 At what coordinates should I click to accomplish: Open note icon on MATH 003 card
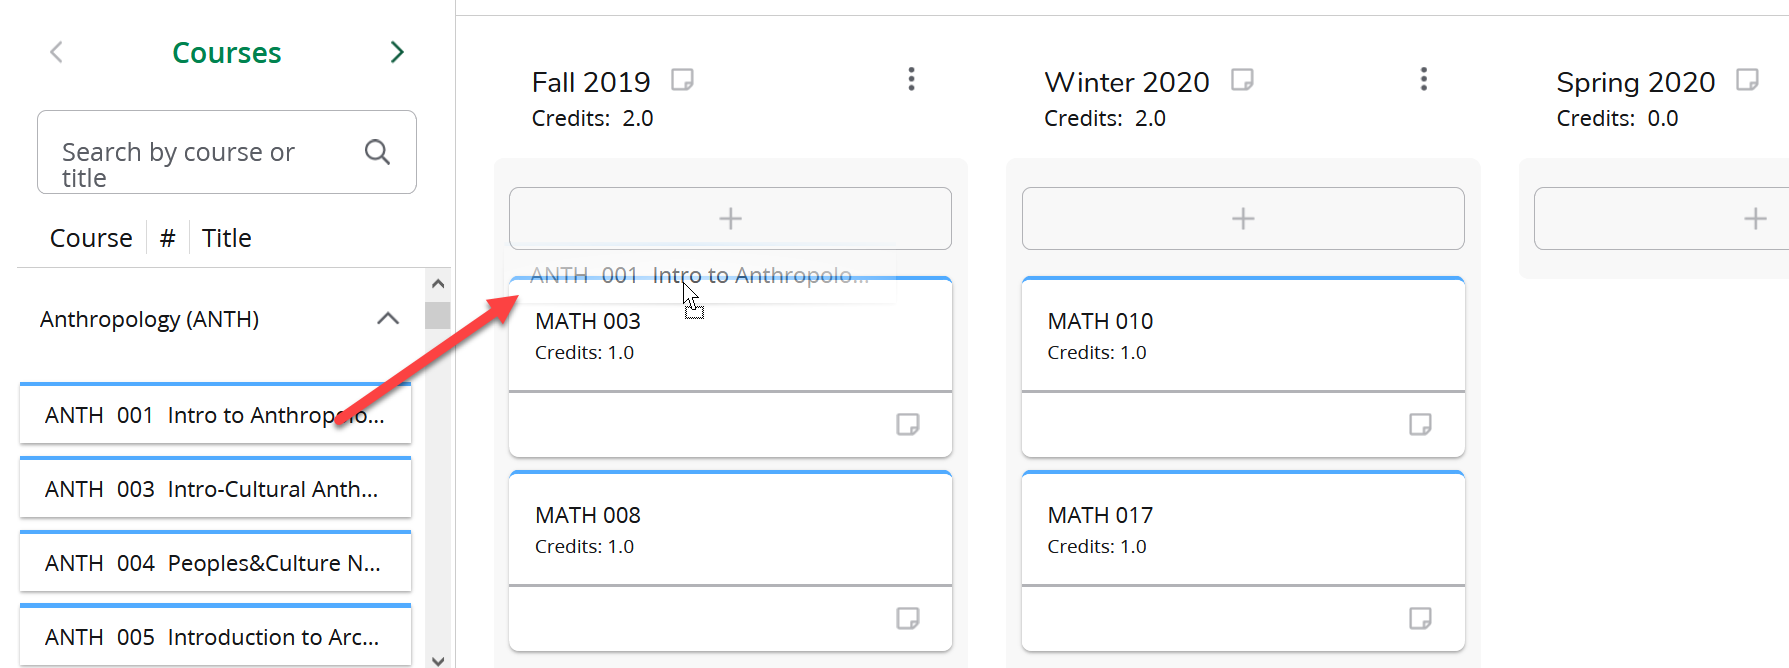point(907,425)
